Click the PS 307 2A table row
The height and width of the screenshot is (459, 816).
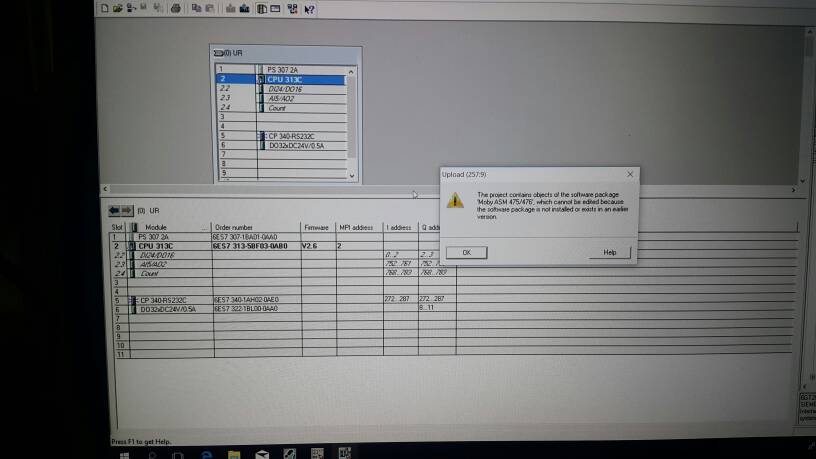(284, 237)
